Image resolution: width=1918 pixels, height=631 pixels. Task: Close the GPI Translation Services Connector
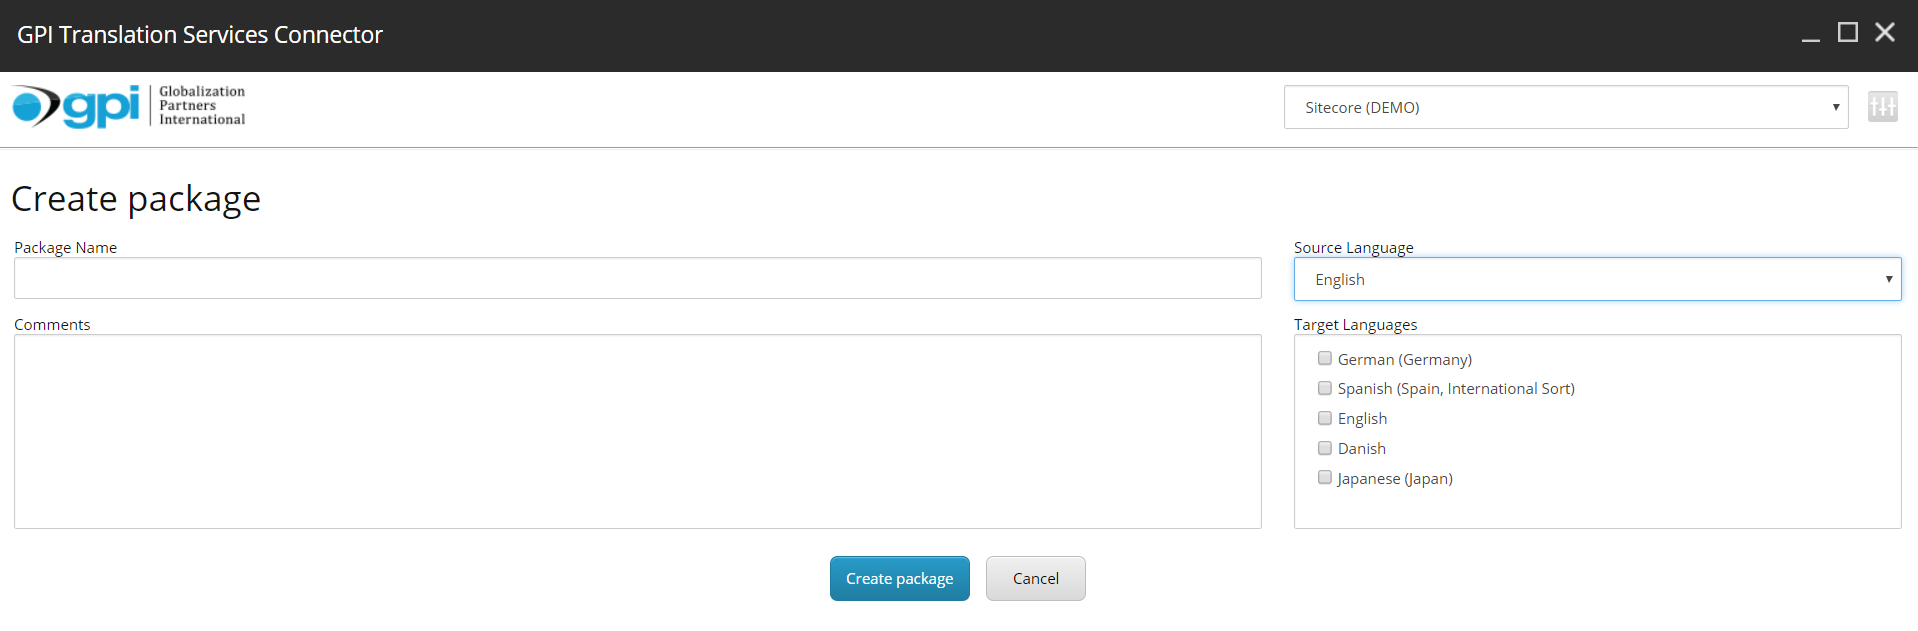[x=1884, y=33]
